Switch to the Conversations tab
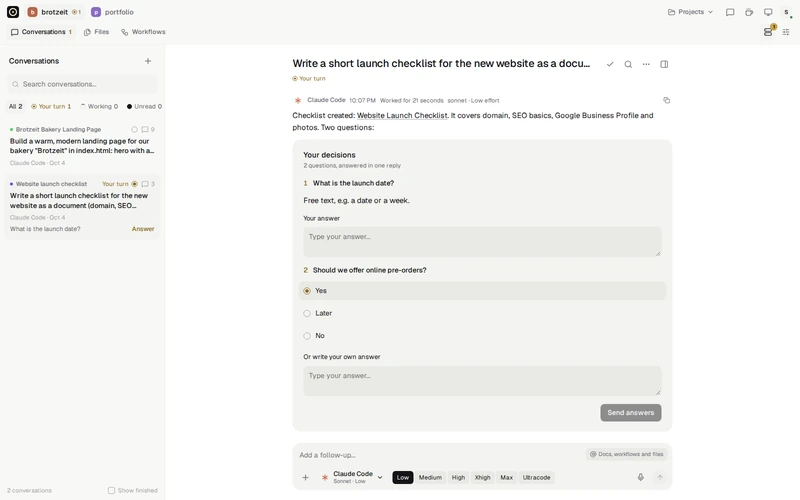The image size is (800, 500). click(41, 32)
